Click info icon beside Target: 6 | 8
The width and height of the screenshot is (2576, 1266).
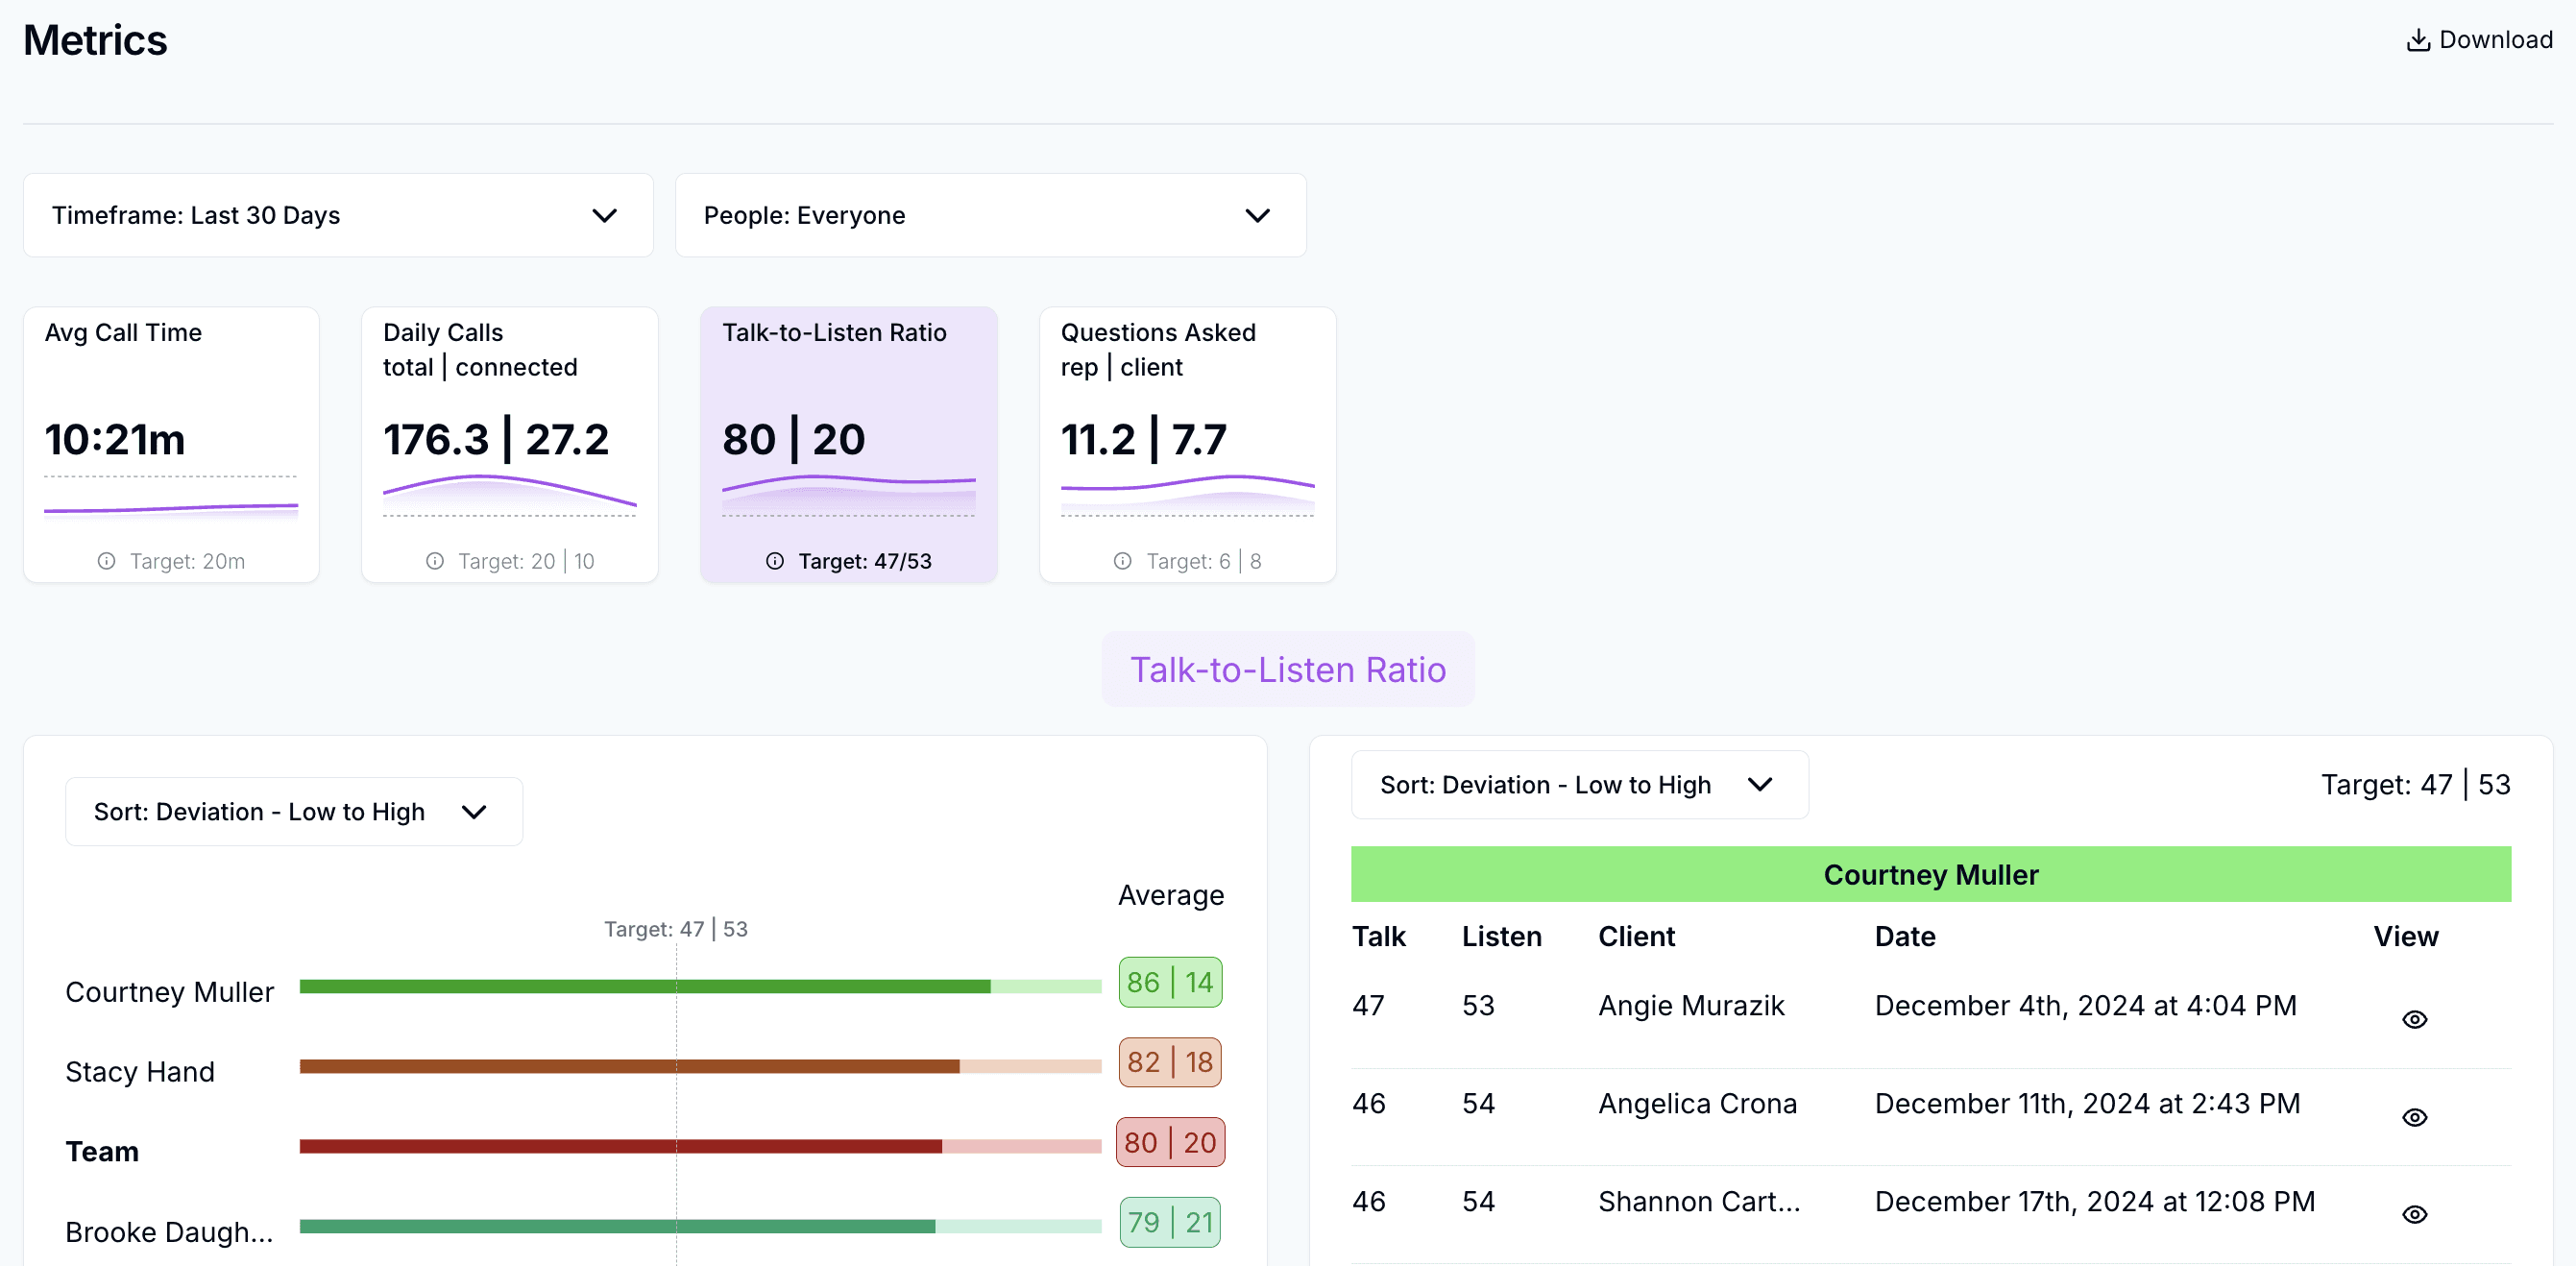coord(1122,561)
